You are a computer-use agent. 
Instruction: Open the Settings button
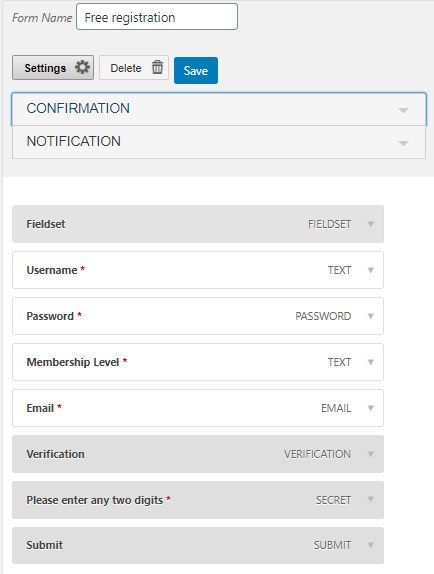(53, 67)
